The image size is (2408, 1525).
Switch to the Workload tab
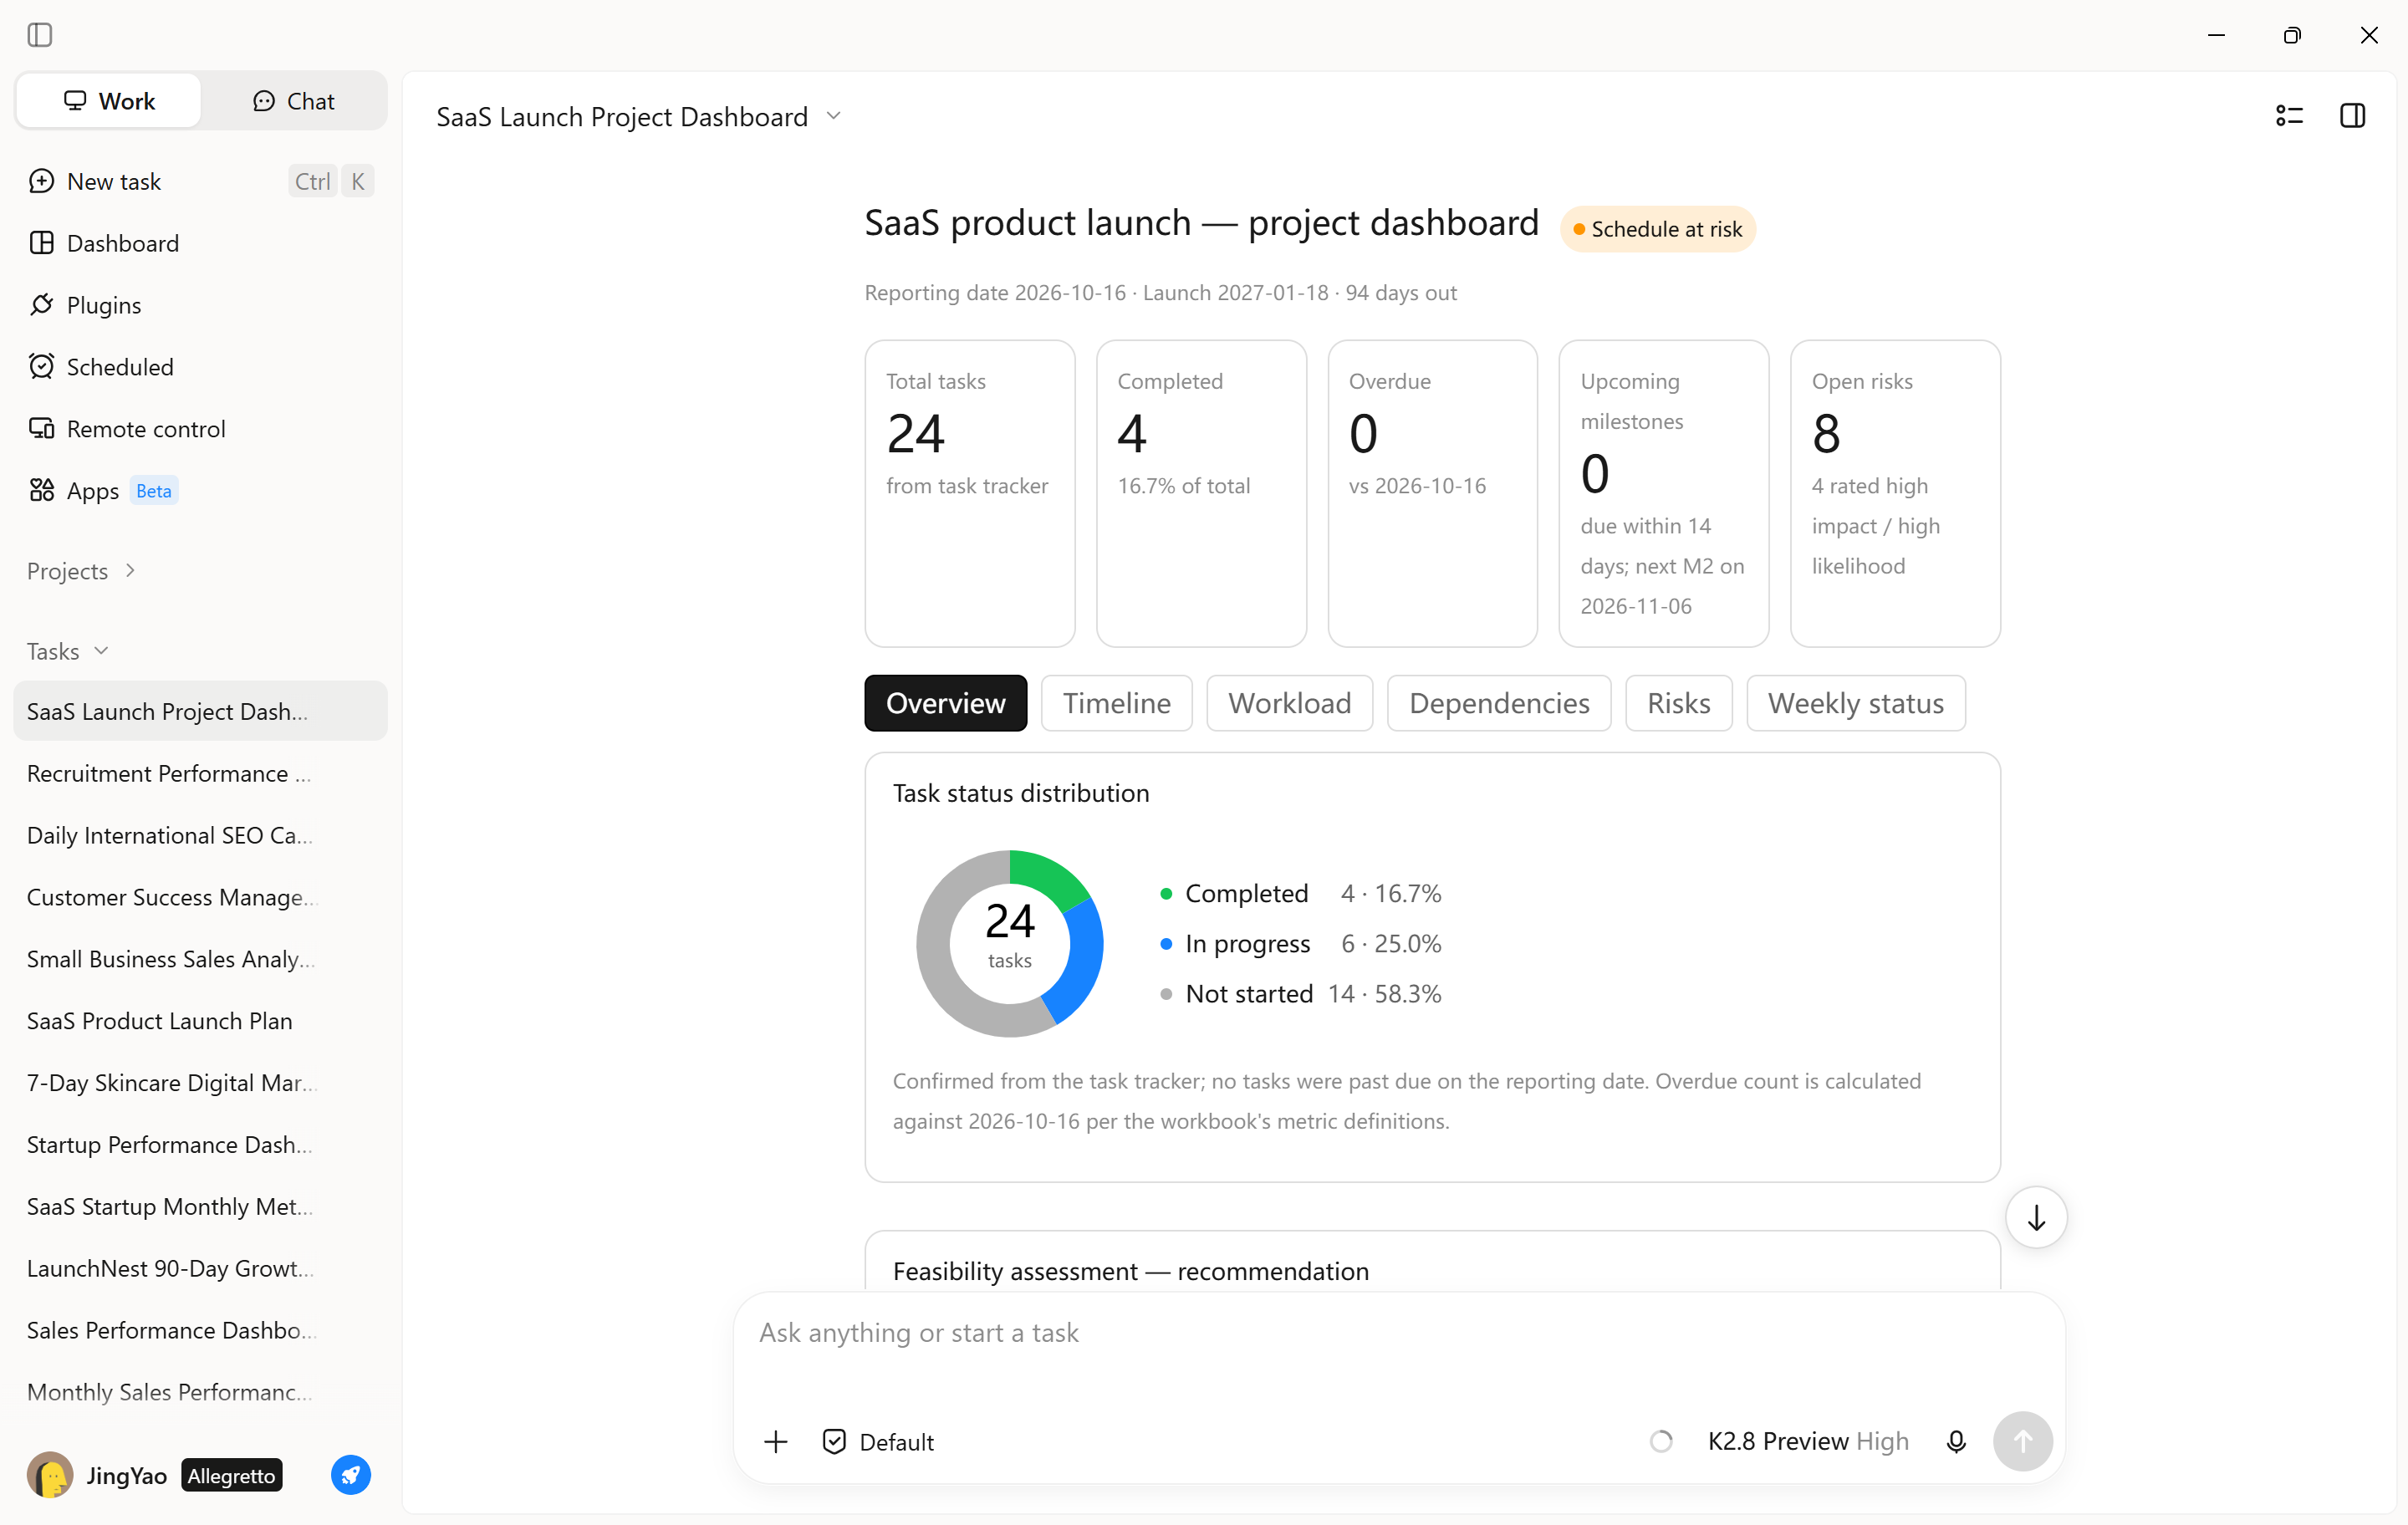(1289, 703)
